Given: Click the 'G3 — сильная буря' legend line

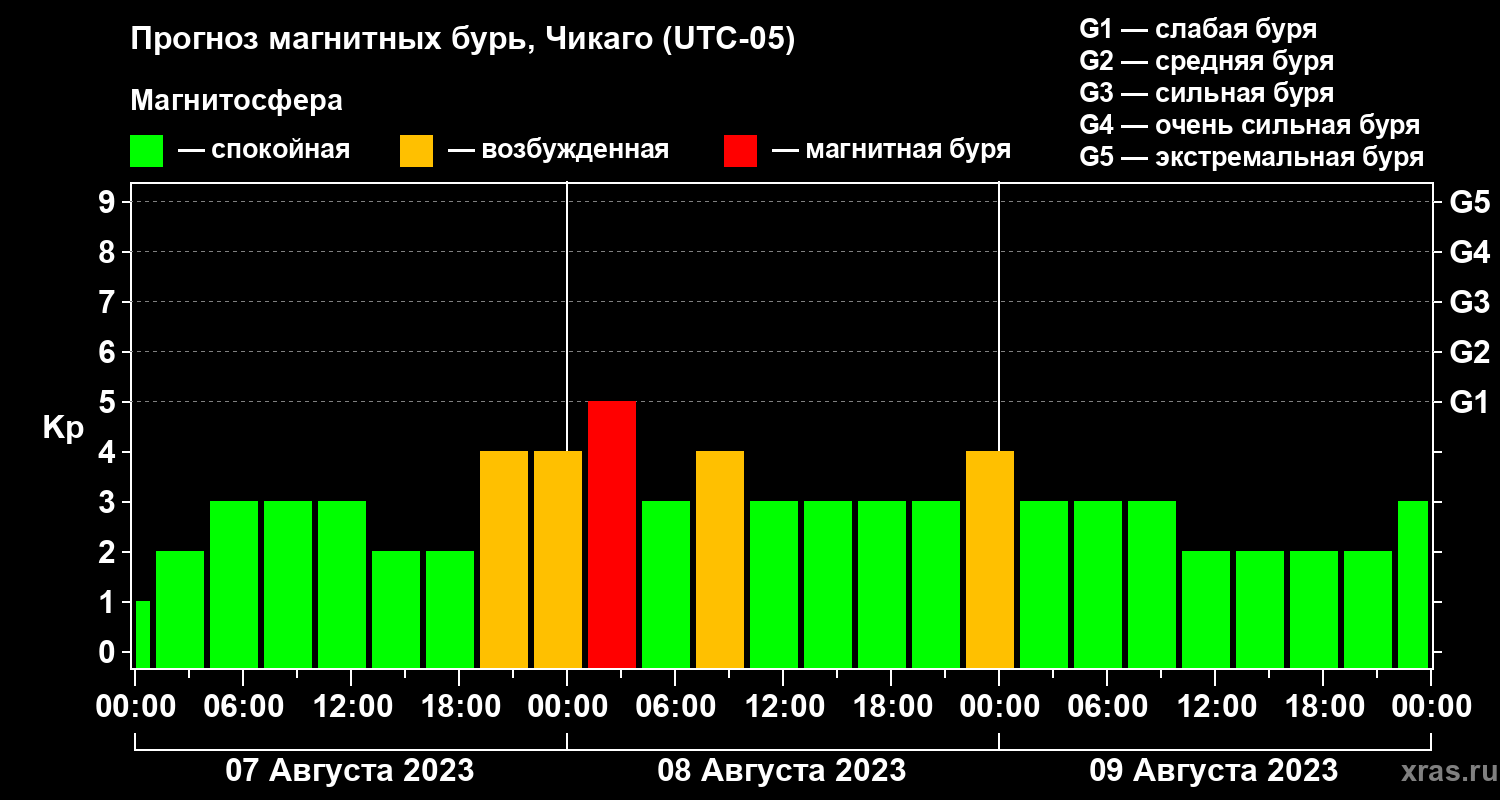Looking at the screenshot, I should [x=1206, y=93].
